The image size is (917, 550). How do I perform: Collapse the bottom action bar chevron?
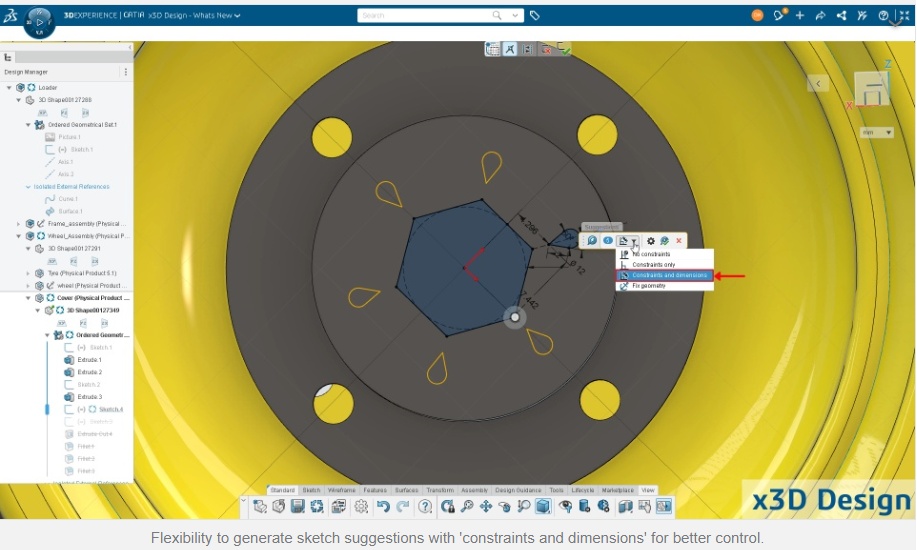244,500
